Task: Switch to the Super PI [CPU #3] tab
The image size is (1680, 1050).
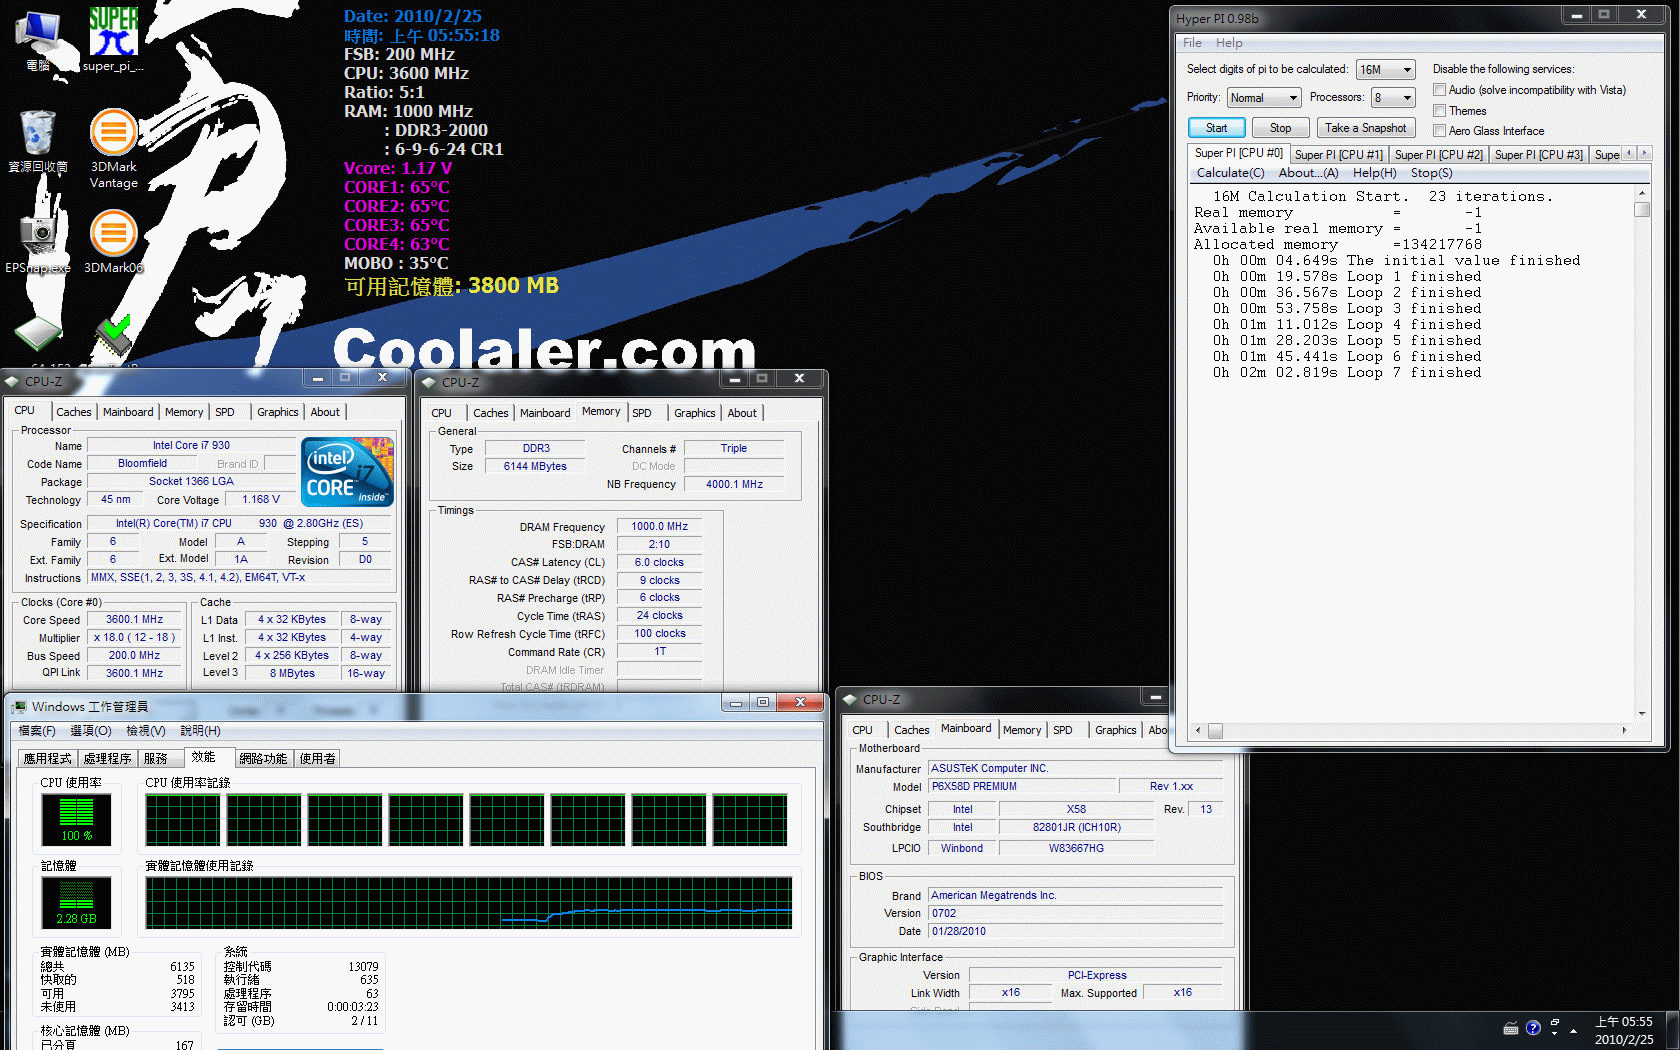Action: [x=1538, y=155]
